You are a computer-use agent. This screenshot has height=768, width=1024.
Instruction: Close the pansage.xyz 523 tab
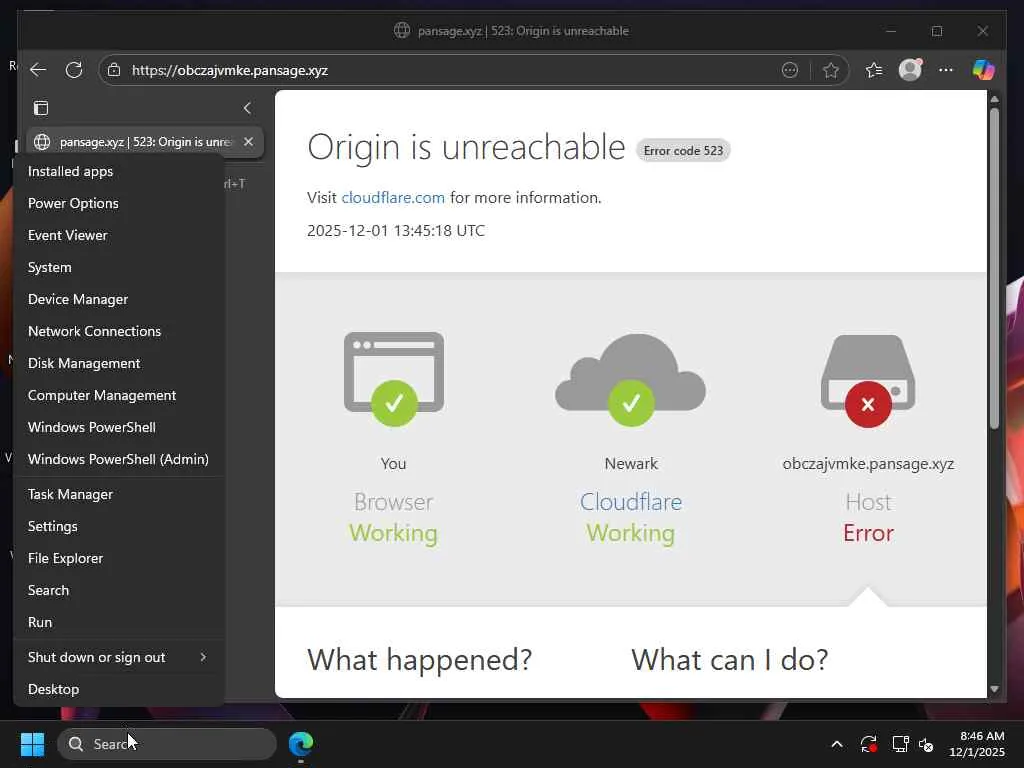(248, 142)
